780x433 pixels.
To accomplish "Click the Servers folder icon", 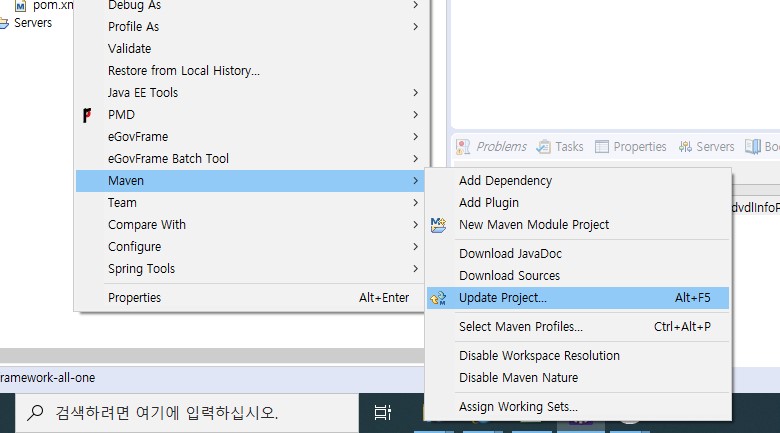I will coord(4,23).
